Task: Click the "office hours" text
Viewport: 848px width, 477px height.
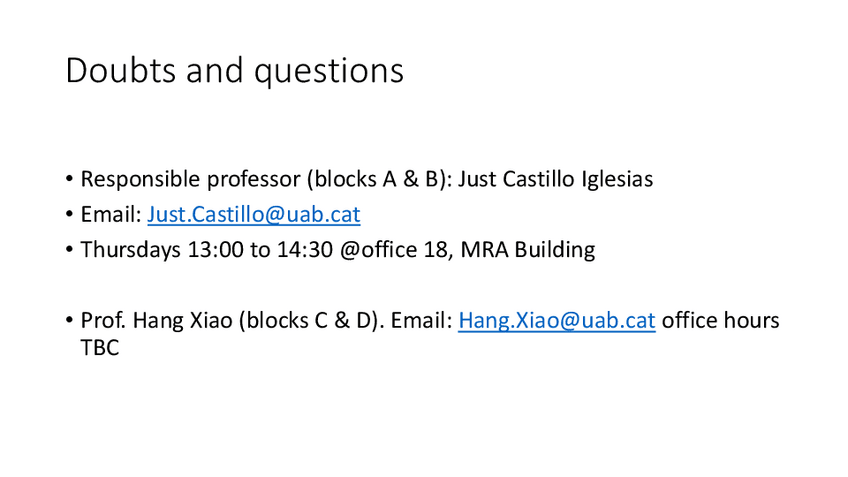Action: (x=720, y=320)
